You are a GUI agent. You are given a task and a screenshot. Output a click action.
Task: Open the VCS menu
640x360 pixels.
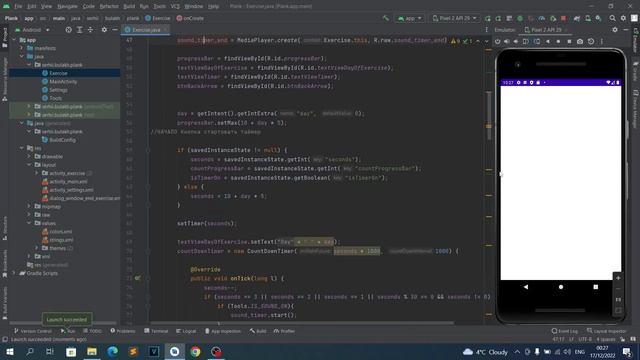click(x=175, y=7)
